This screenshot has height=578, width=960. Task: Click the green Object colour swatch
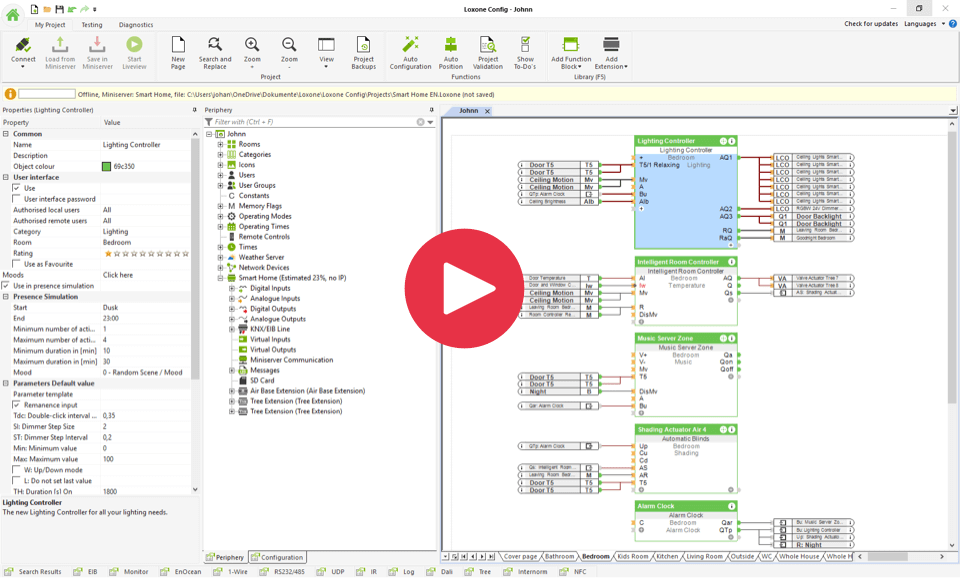[x=107, y=167]
